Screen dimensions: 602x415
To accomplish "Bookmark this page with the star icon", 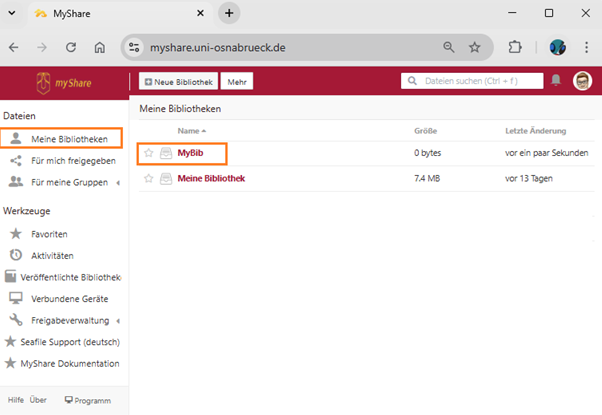I will click(x=474, y=47).
